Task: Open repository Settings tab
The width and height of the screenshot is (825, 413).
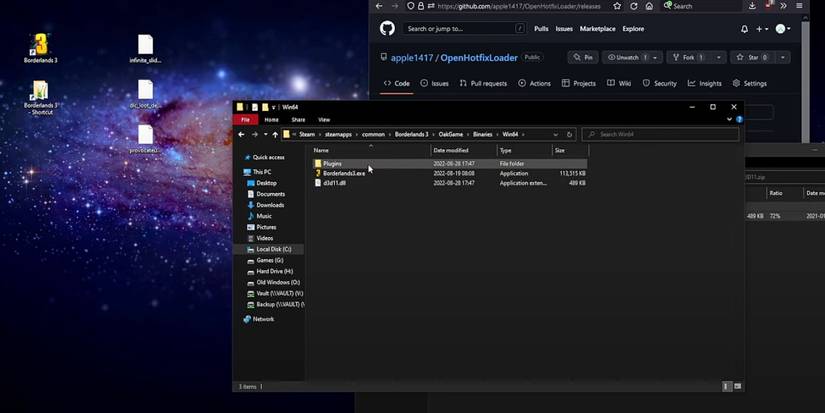Action: tap(750, 83)
